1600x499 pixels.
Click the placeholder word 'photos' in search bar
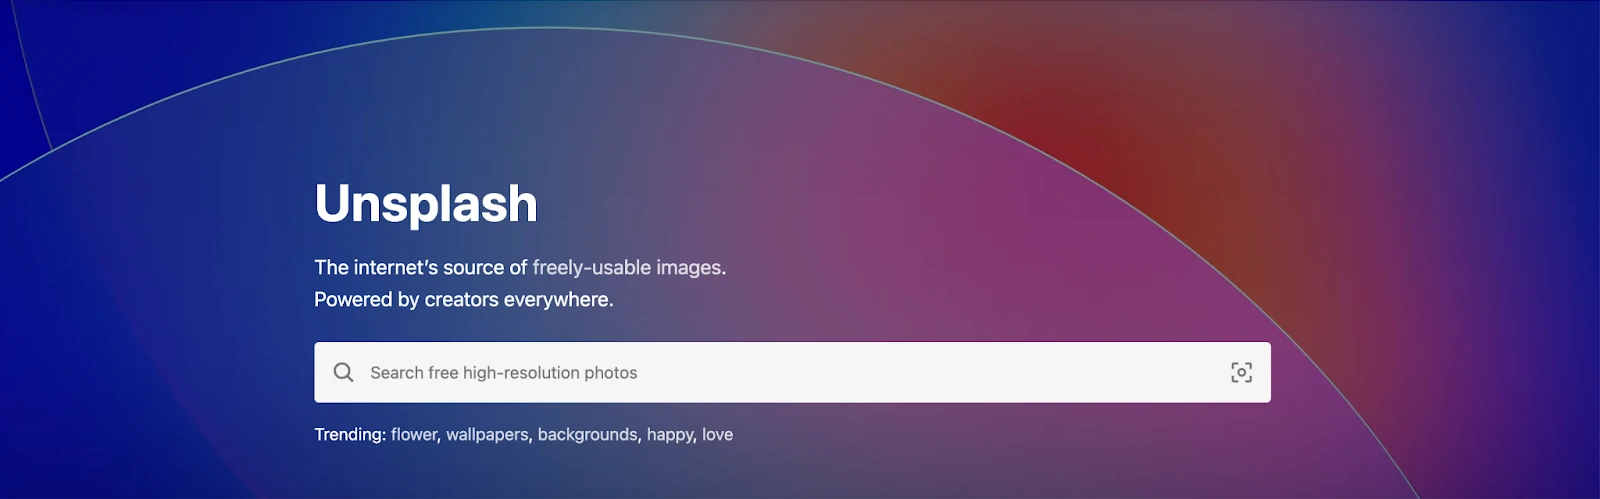(x=611, y=373)
